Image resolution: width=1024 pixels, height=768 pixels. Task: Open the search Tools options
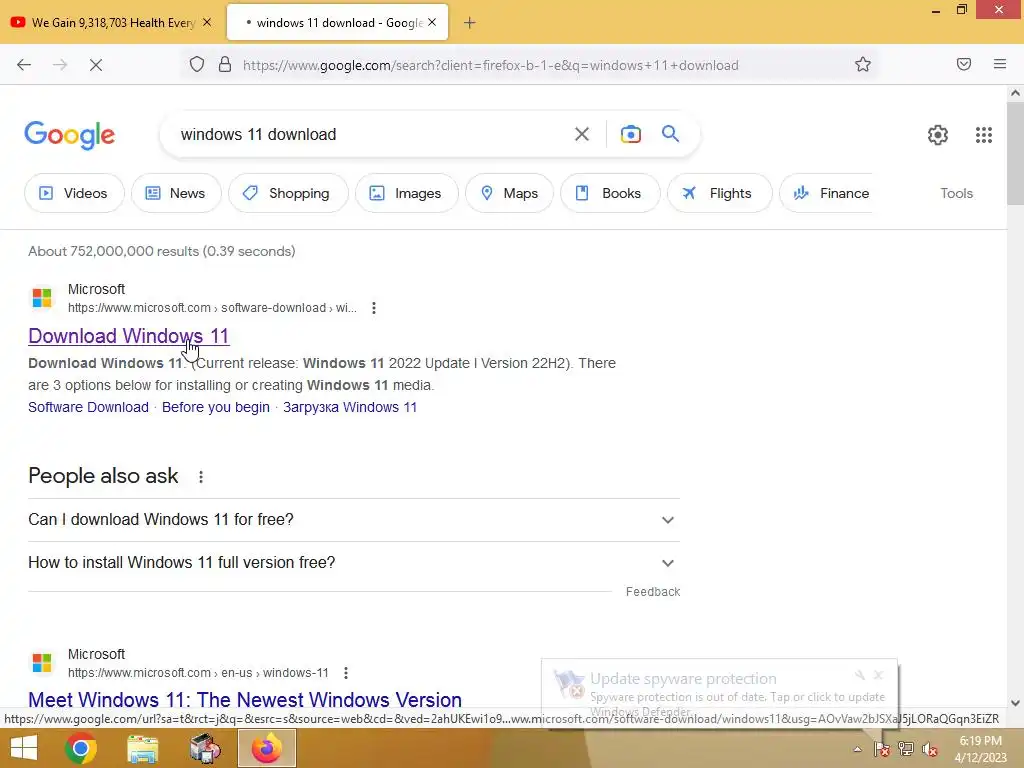[x=956, y=193]
